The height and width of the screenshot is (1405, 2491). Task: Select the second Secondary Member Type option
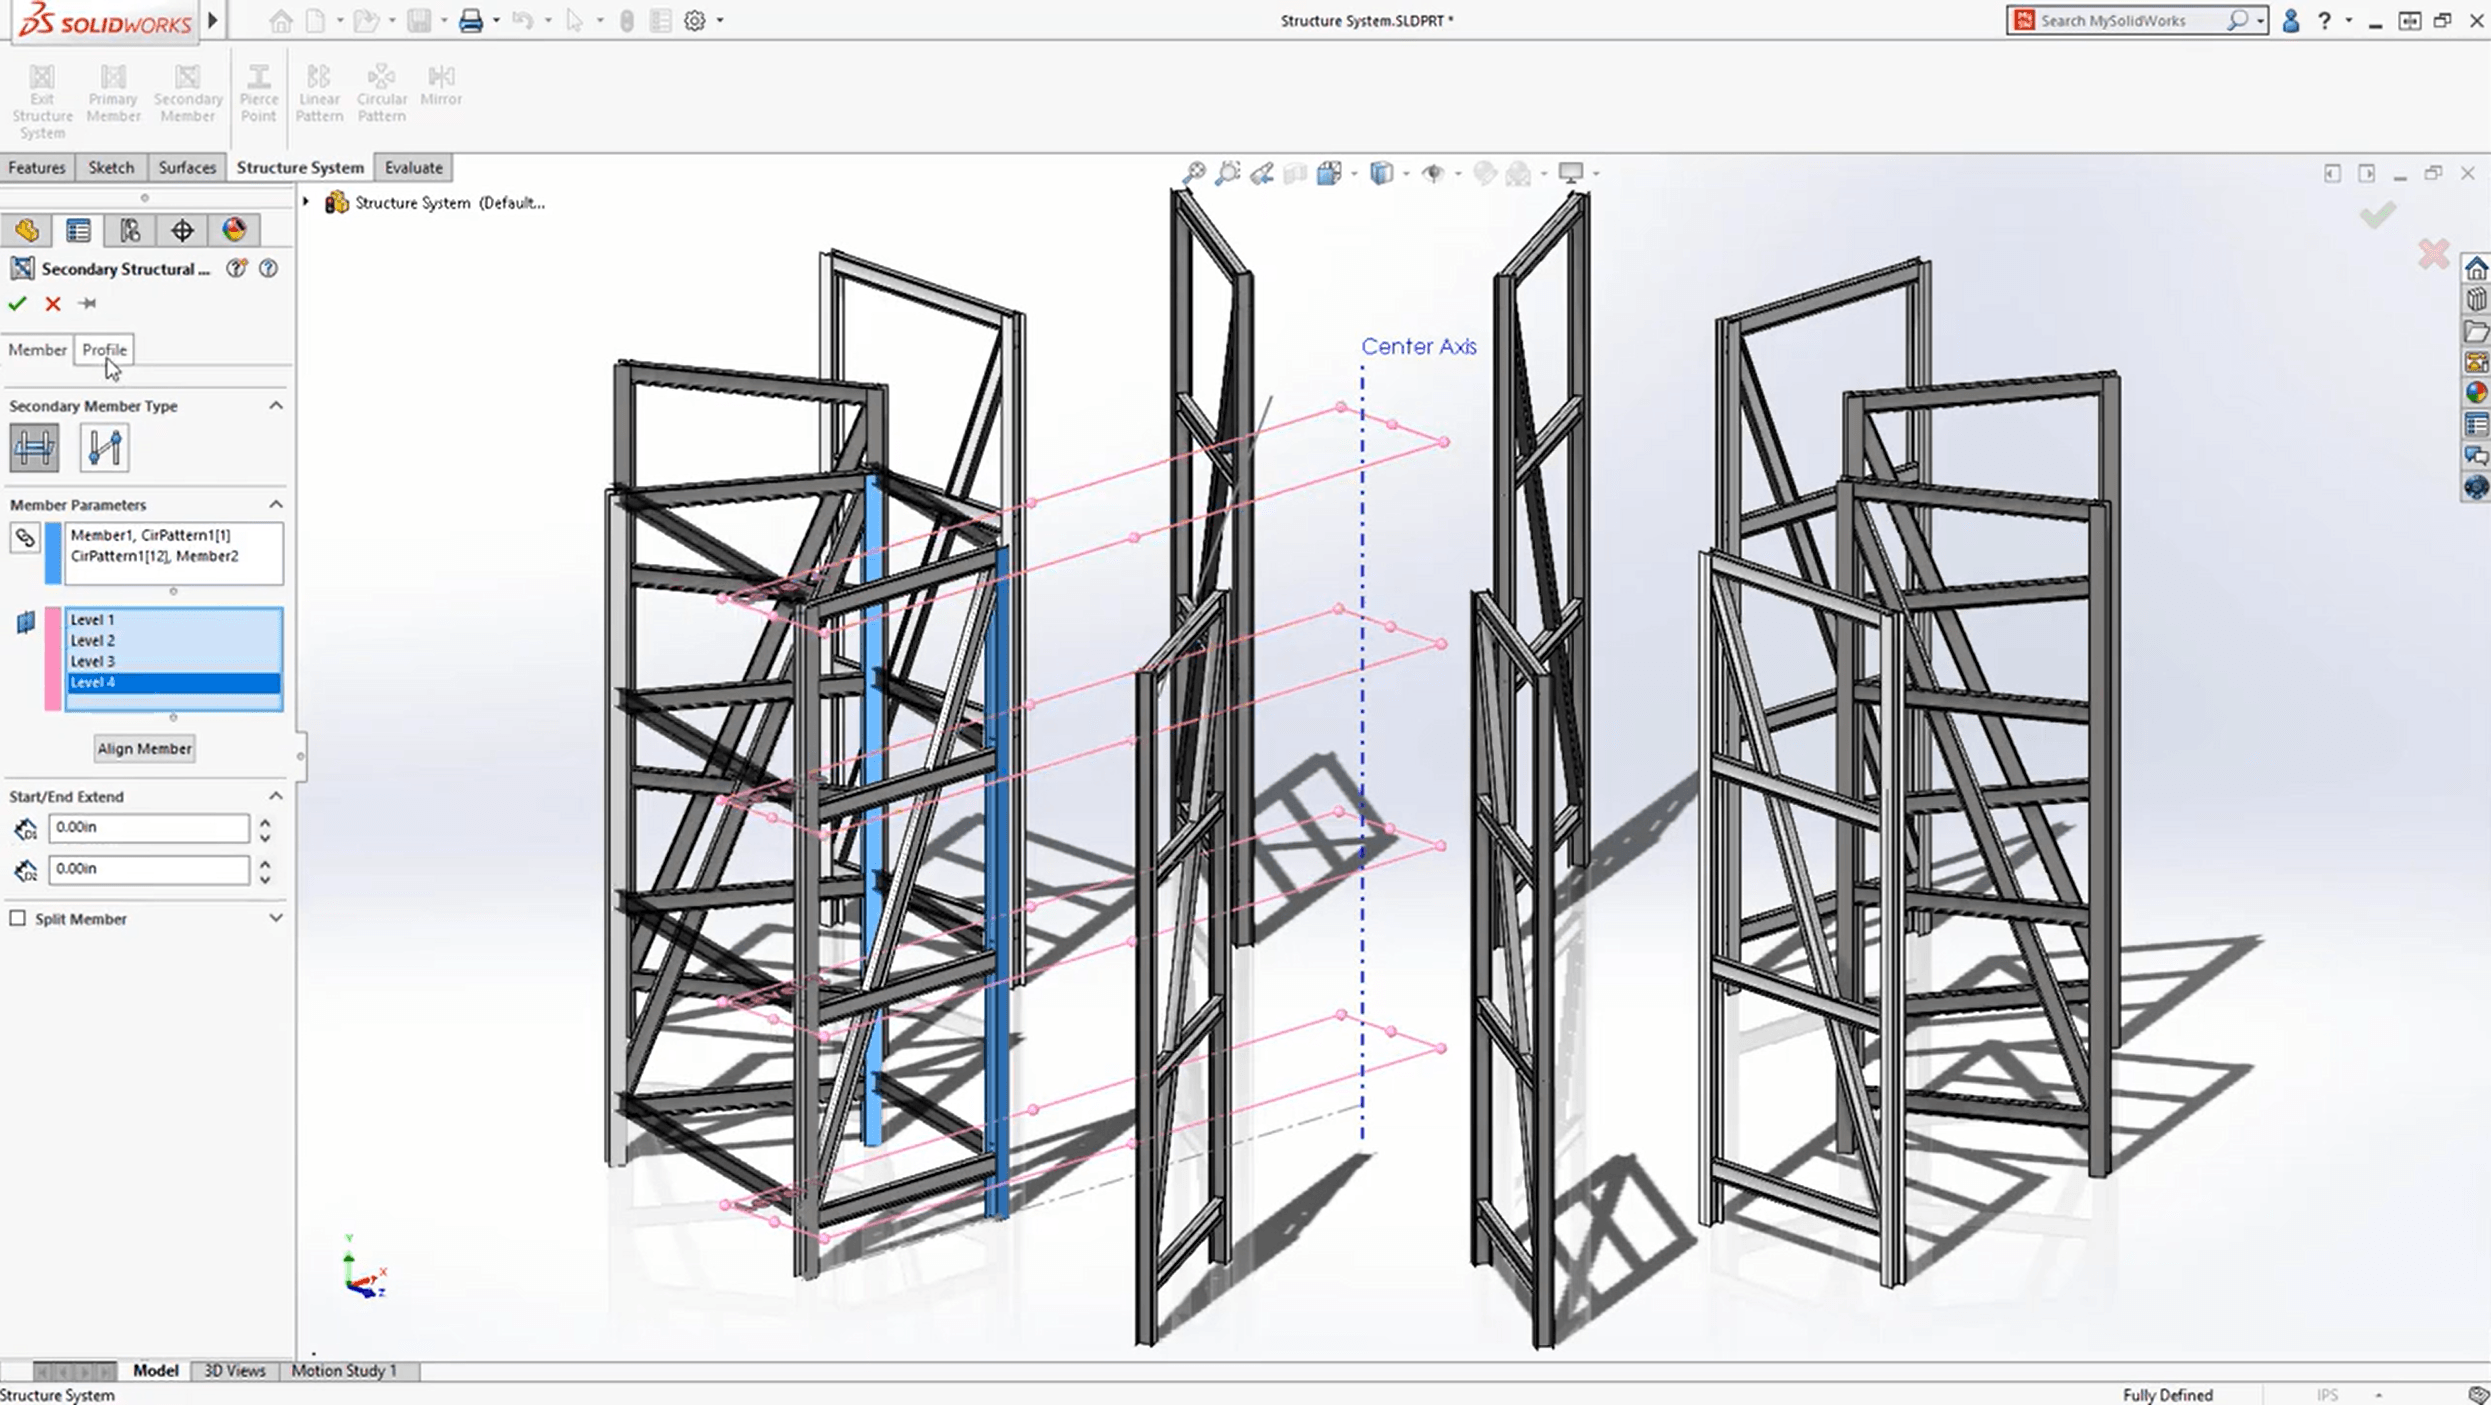[x=105, y=447]
